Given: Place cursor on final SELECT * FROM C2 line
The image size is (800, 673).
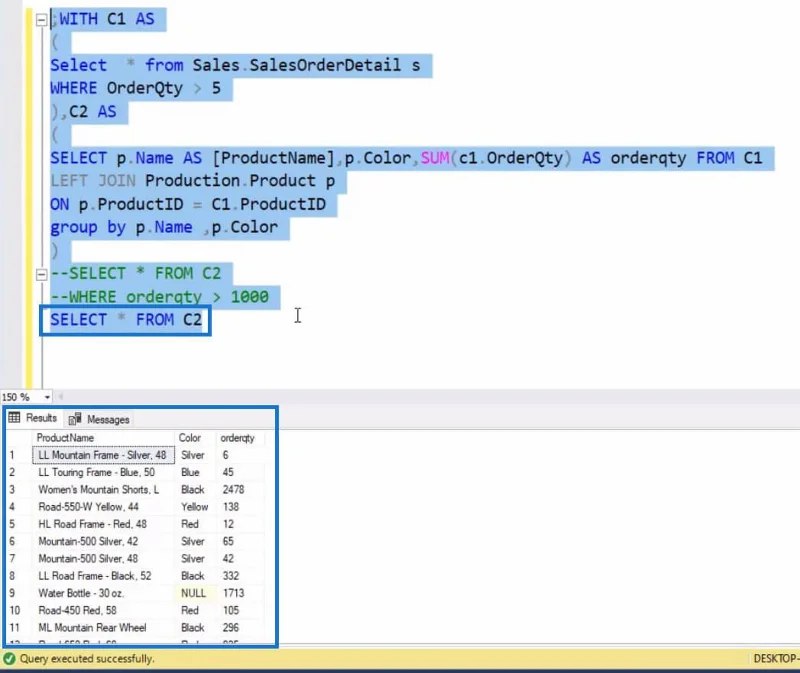Looking at the screenshot, I should coord(126,320).
